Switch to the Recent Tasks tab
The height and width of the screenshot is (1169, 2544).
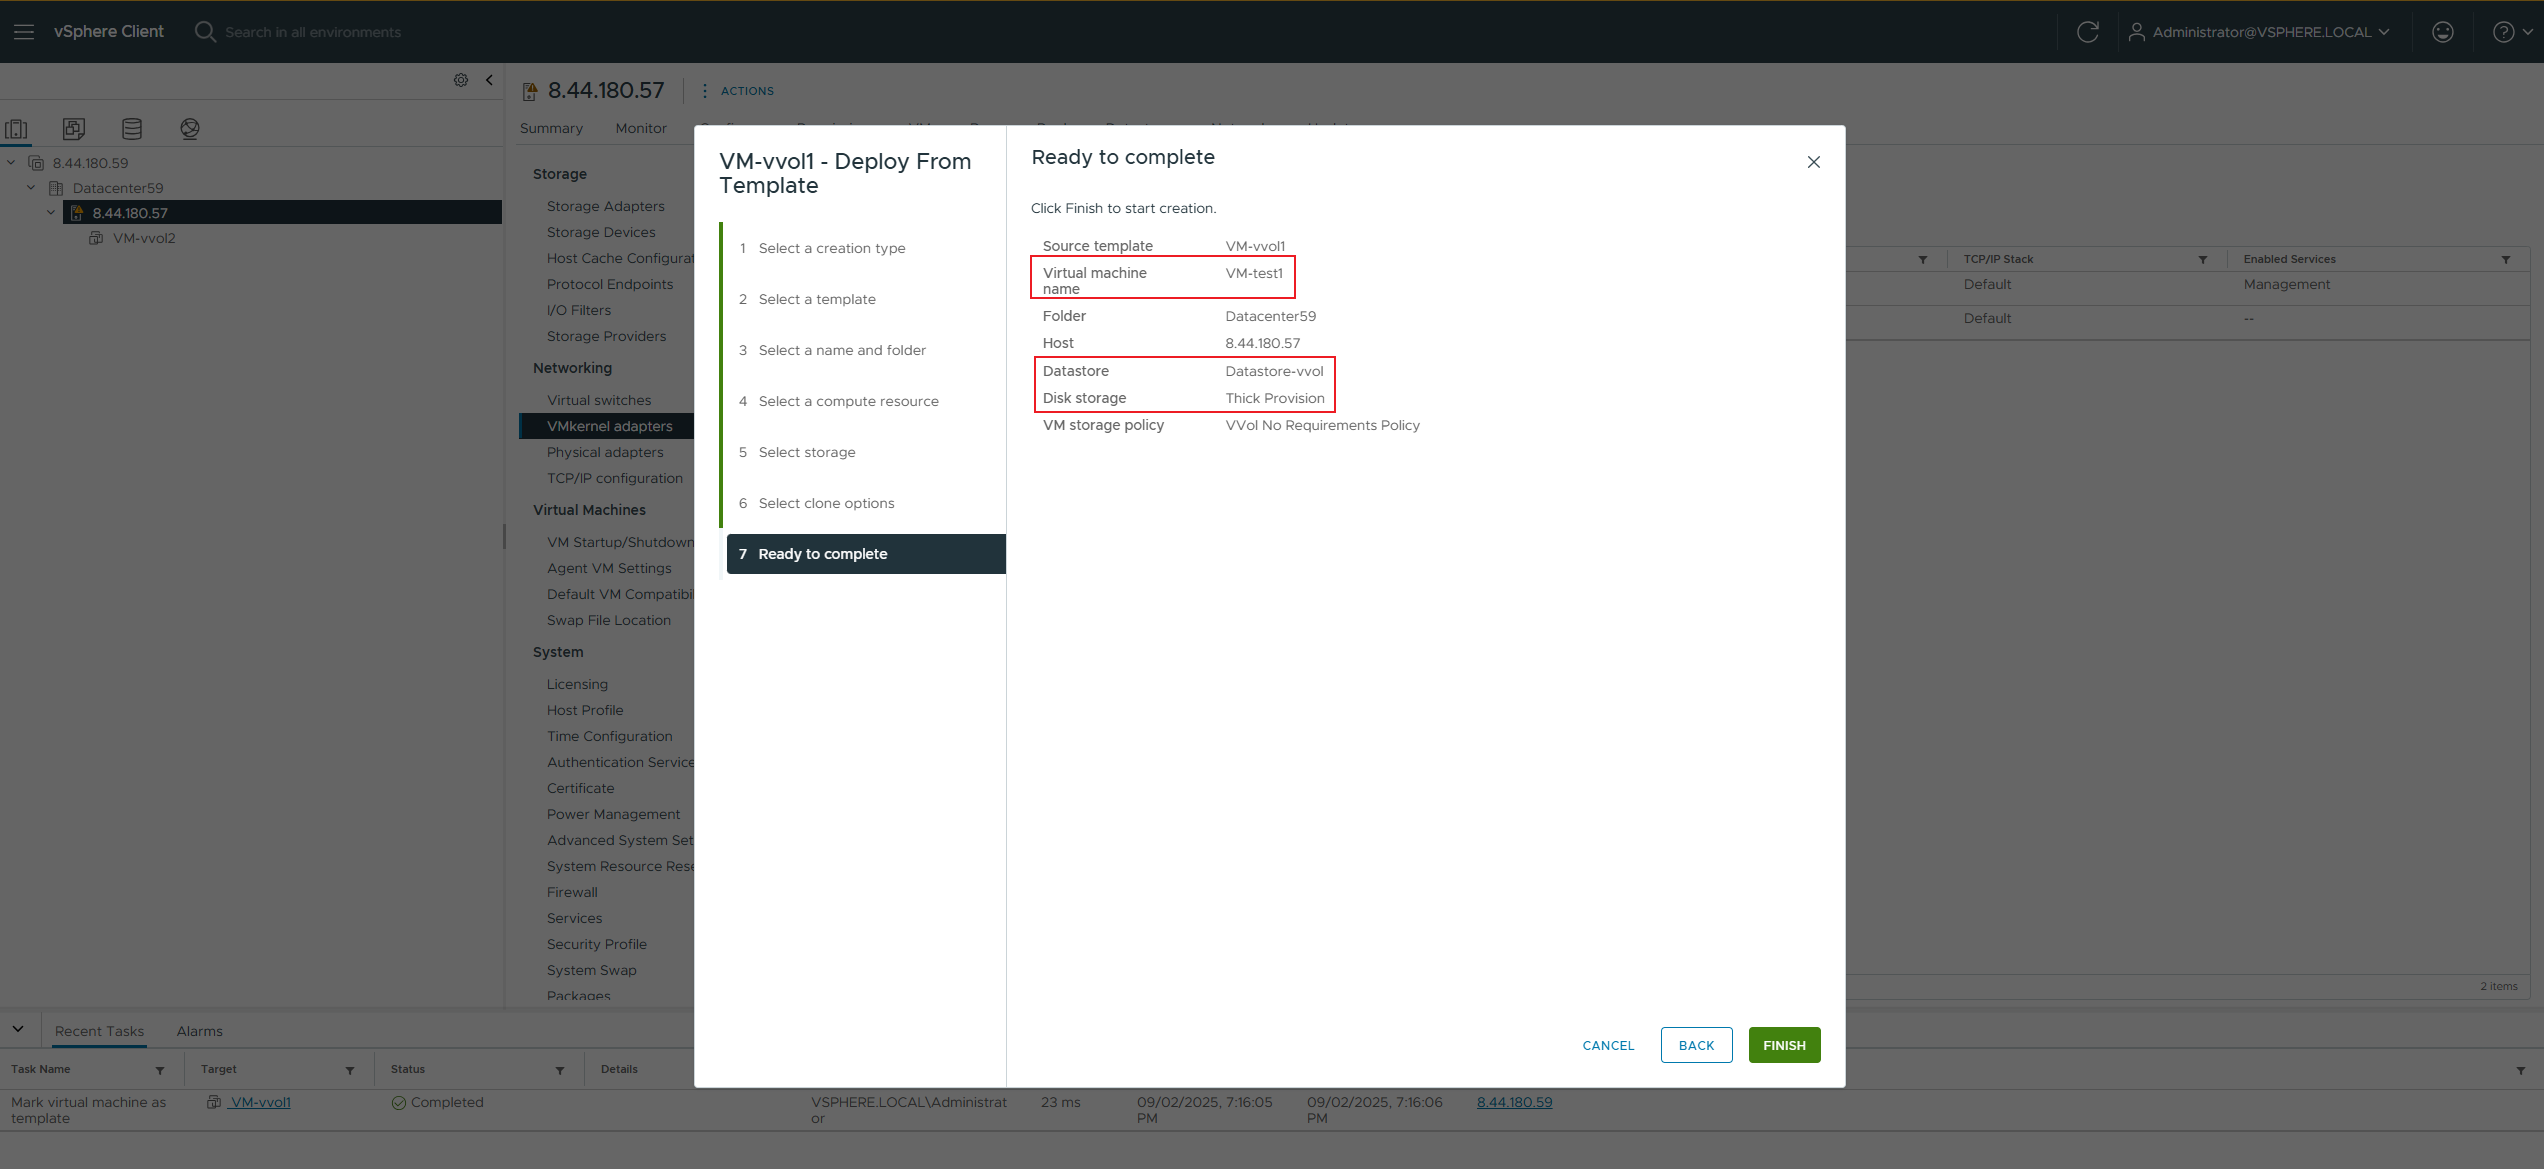99,1031
